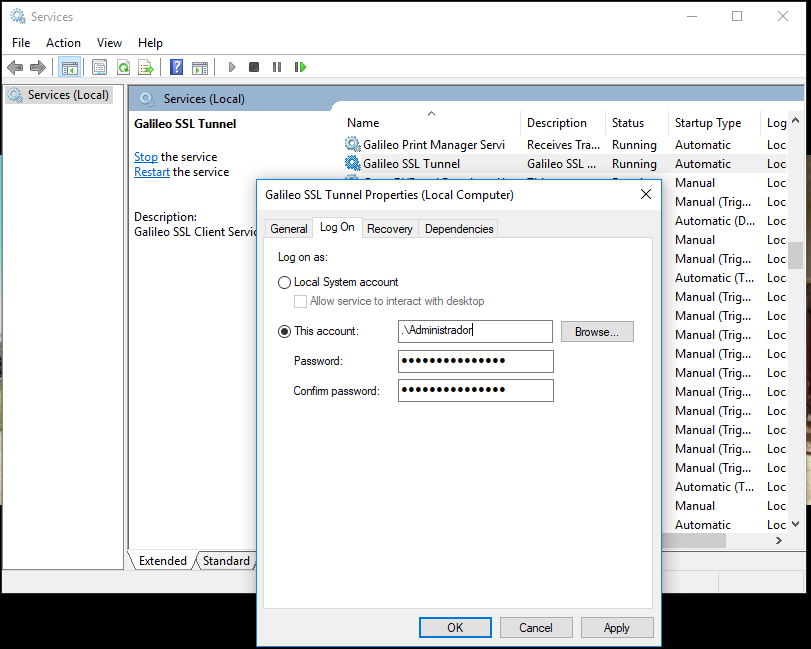
Task: Click the vertical scrollbar thumb in services list
Action: [x=795, y=255]
